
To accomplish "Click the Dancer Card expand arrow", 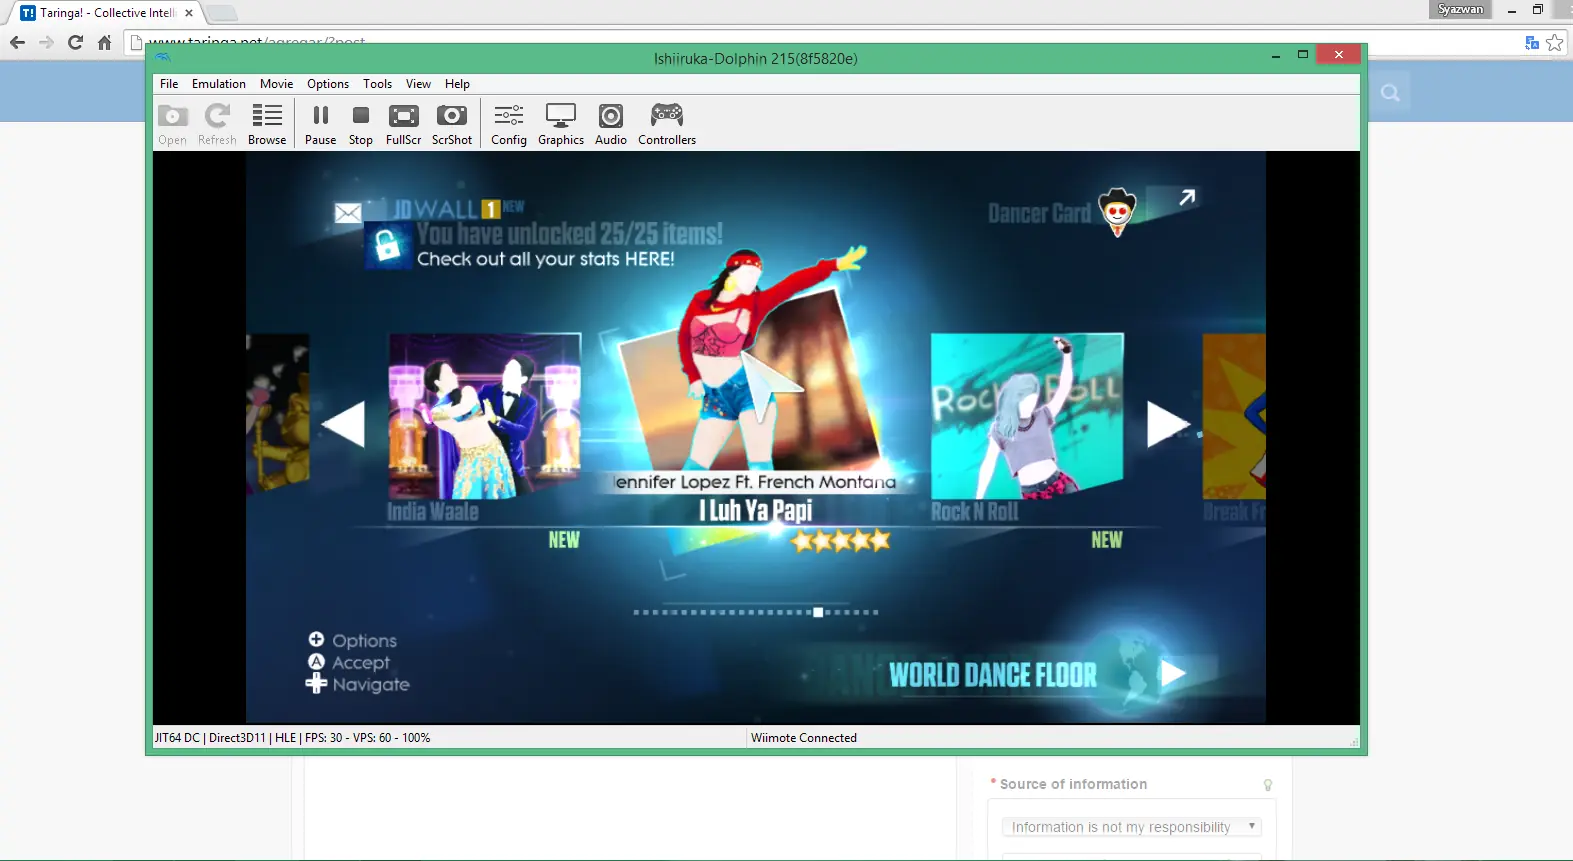I will click(1187, 197).
